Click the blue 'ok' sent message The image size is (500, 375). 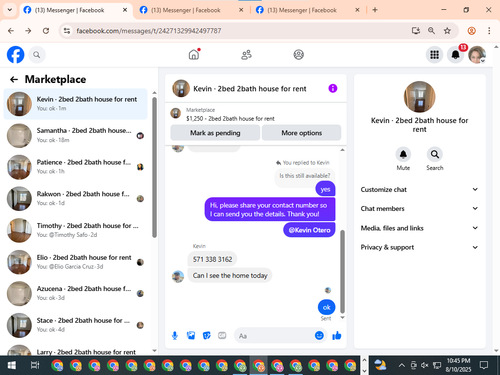click(x=327, y=307)
